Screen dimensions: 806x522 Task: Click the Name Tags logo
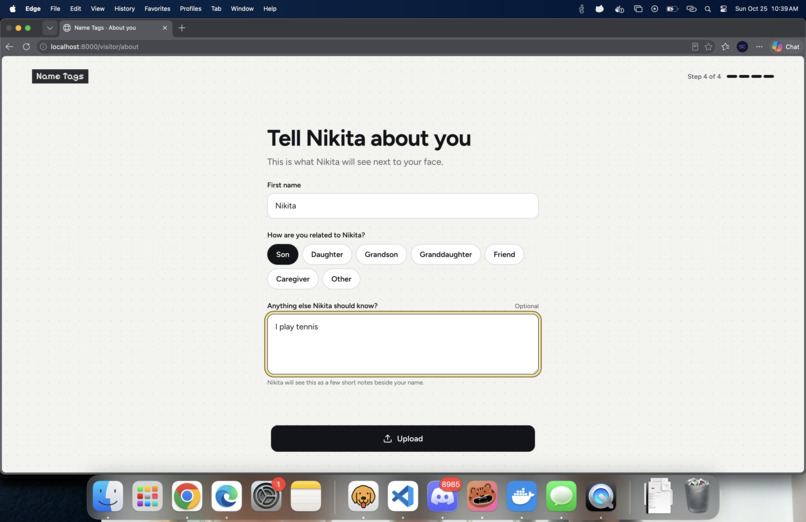60,76
